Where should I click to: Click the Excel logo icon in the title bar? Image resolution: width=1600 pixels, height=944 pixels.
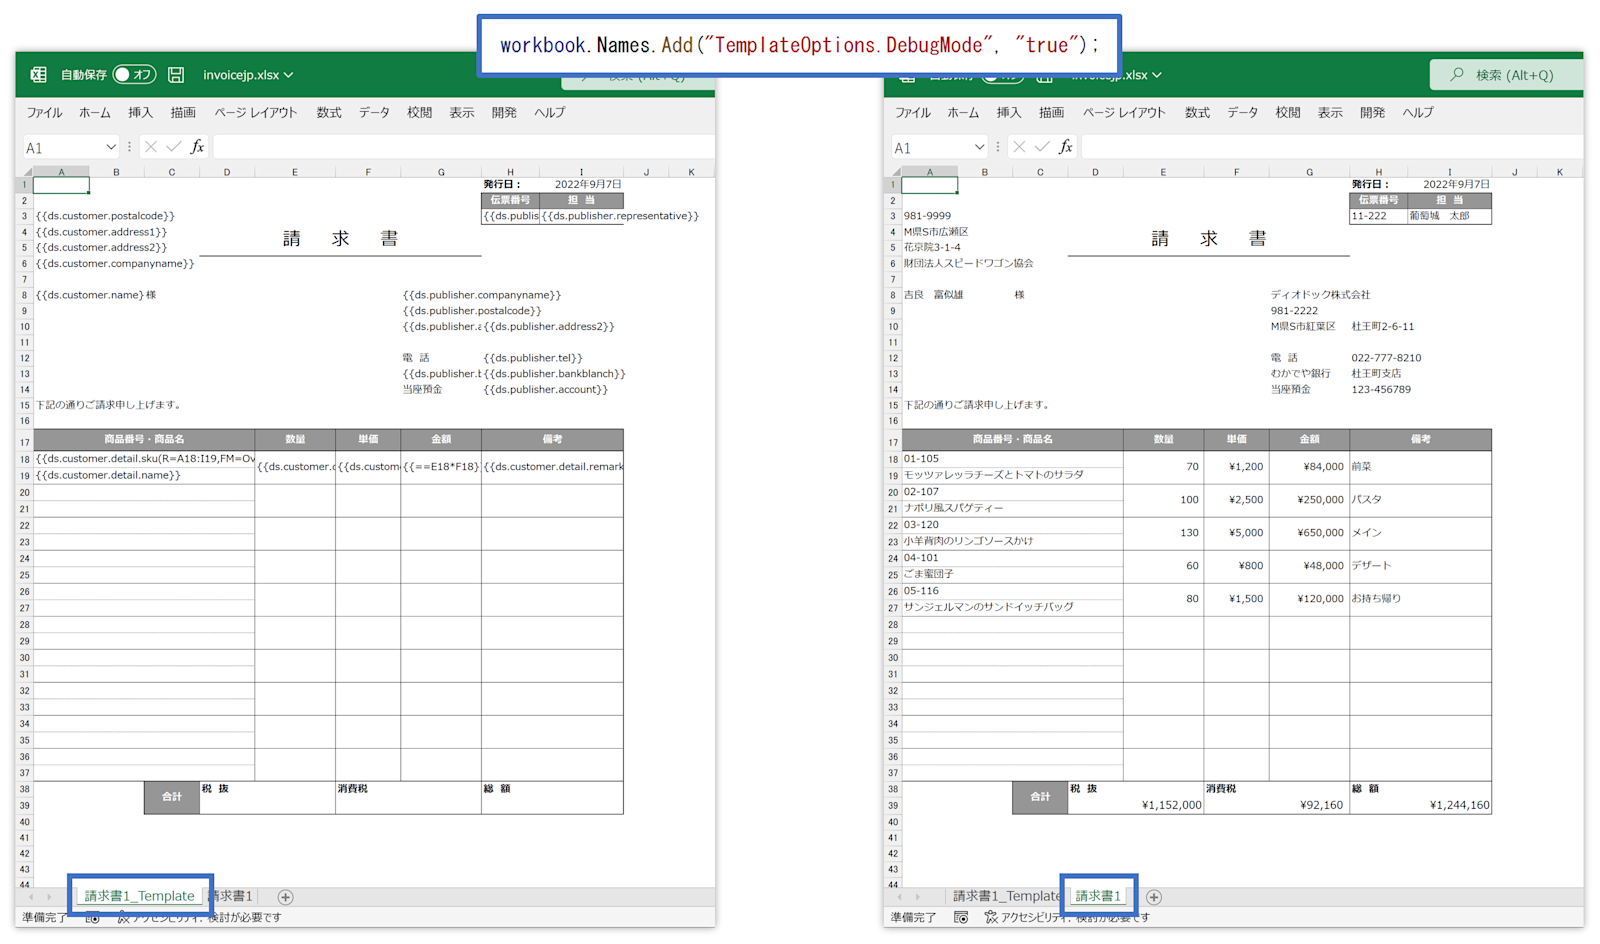point(38,75)
